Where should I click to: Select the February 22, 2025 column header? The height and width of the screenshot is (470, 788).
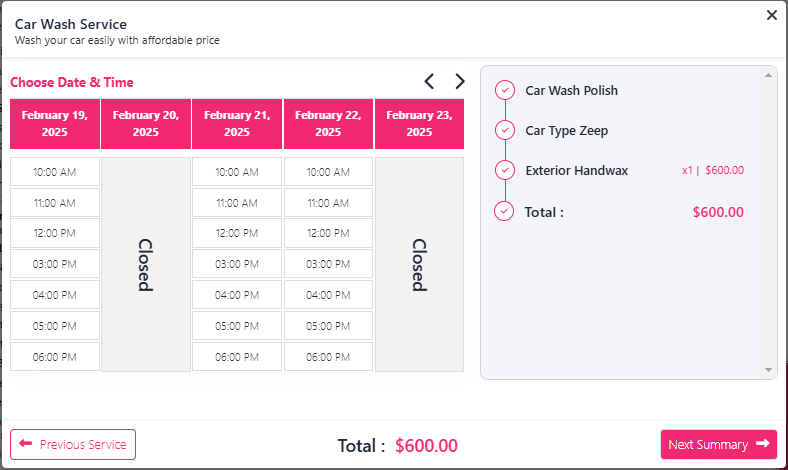(328, 124)
